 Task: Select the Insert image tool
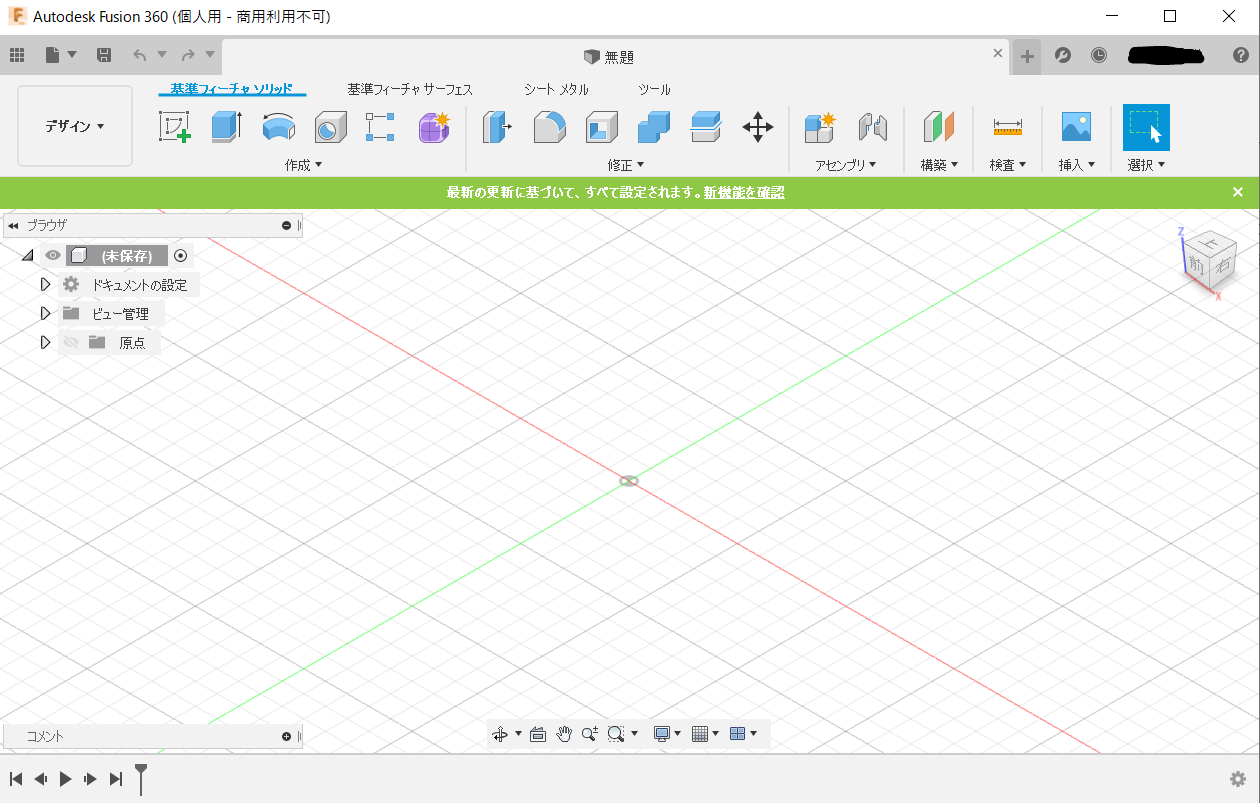coord(1077,127)
